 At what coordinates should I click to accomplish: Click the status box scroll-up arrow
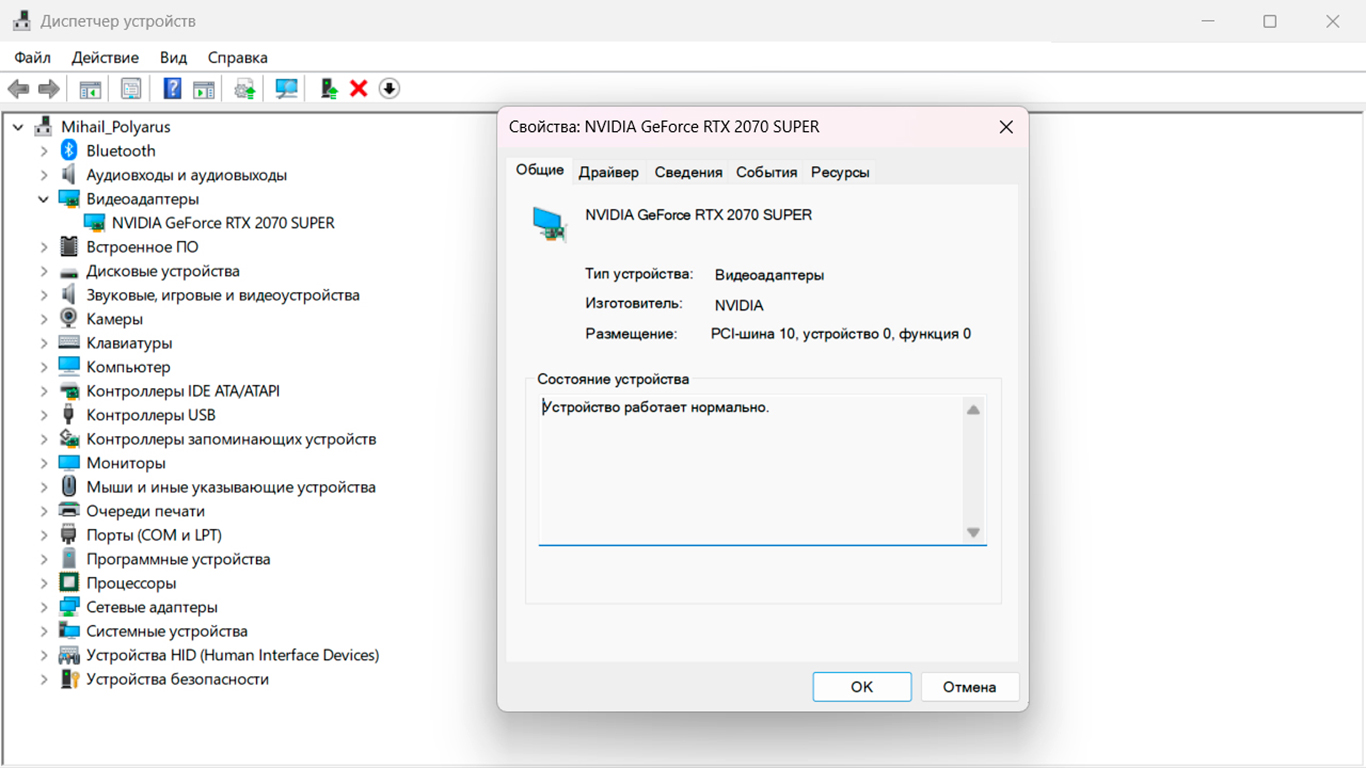click(x=973, y=410)
